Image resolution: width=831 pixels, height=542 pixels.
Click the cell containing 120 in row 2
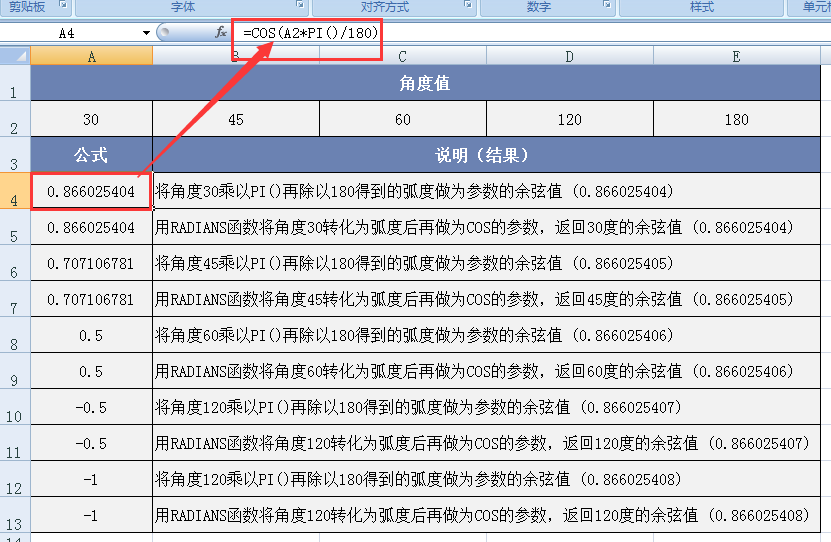(x=570, y=119)
